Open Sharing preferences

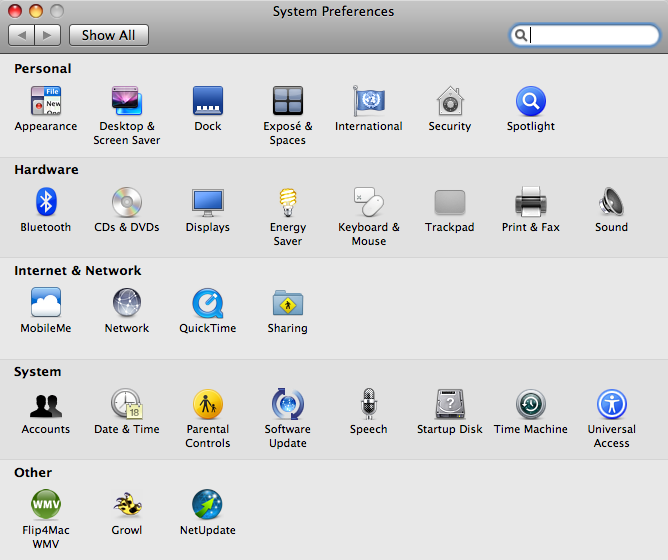[288, 304]
